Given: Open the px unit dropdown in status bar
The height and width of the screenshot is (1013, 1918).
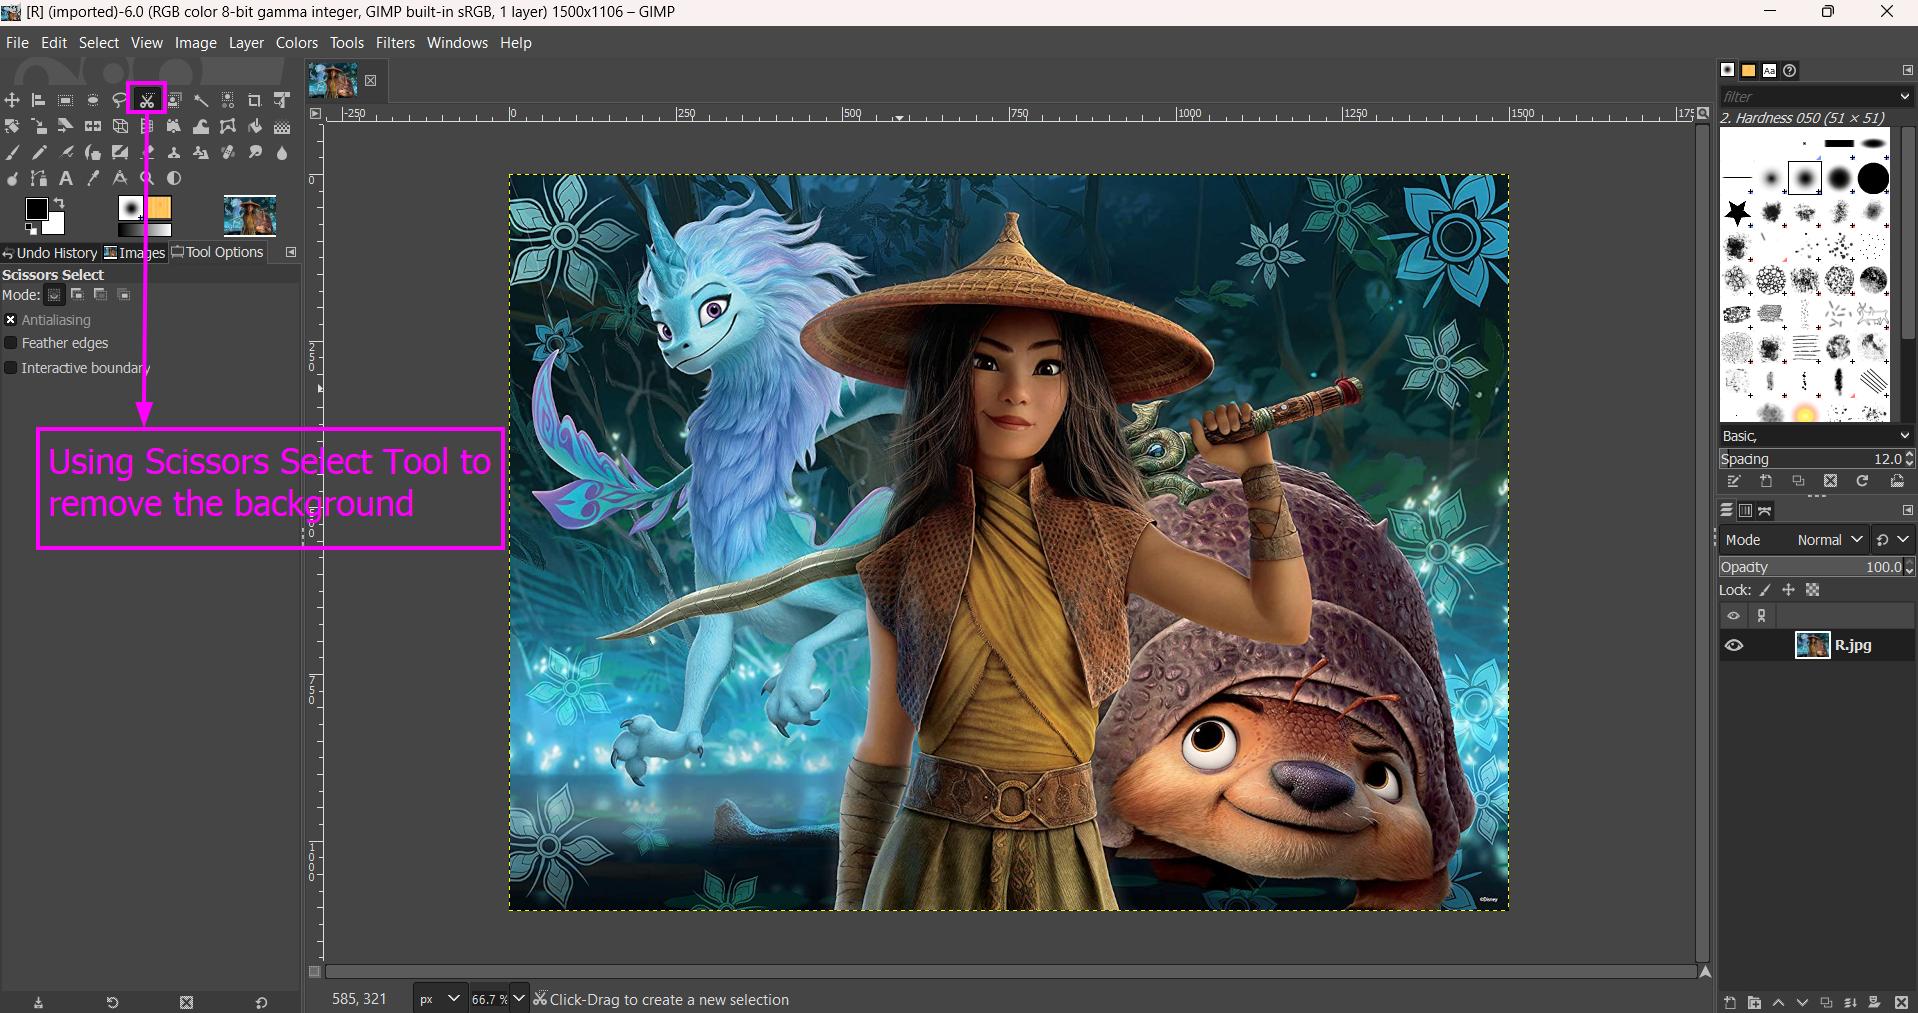Looking at the screenshot, I should point(439,999).
